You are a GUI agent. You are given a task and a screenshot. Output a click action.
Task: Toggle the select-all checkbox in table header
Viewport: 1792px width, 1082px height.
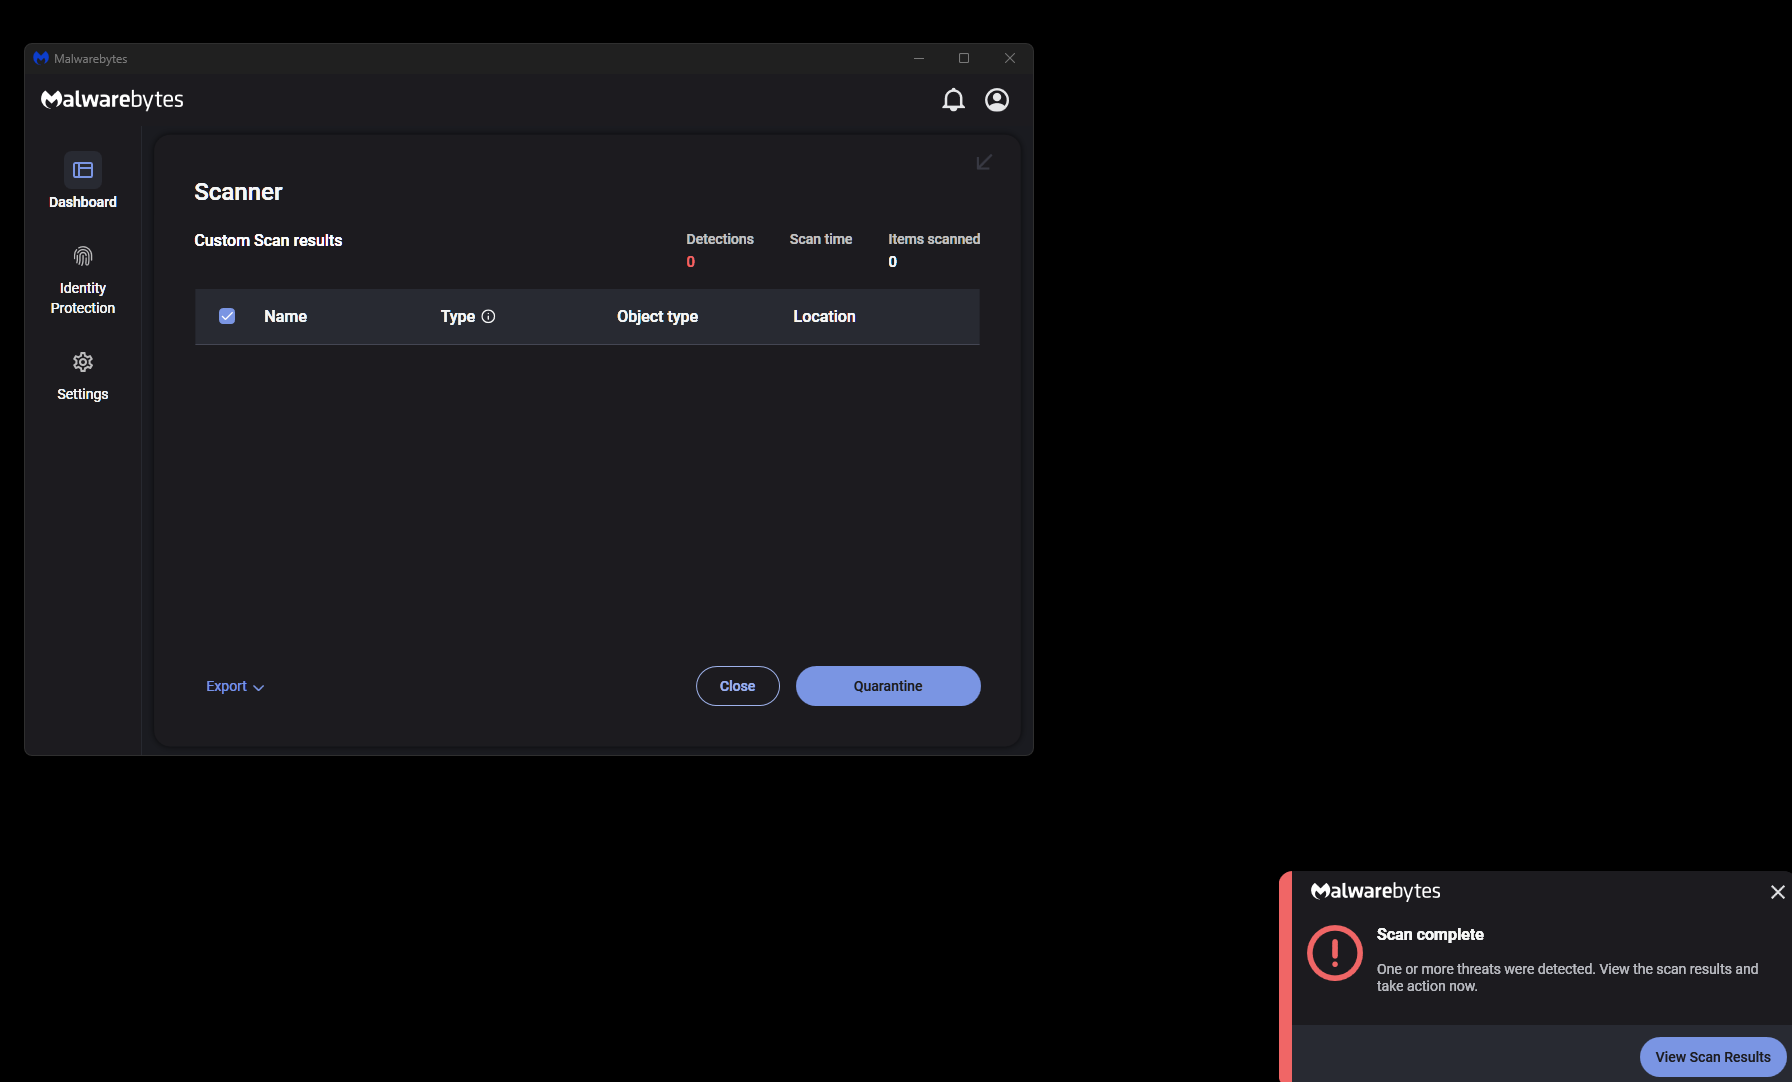[x=227, y=316]
